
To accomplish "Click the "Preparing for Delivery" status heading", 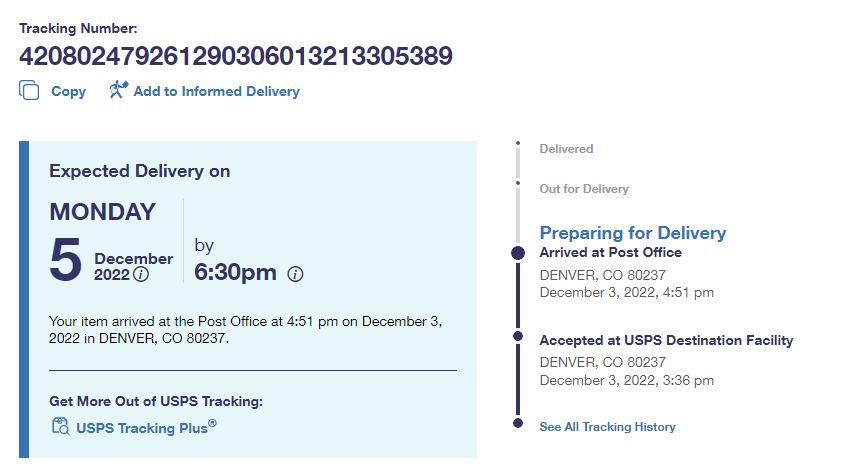I will coord(632,233).
